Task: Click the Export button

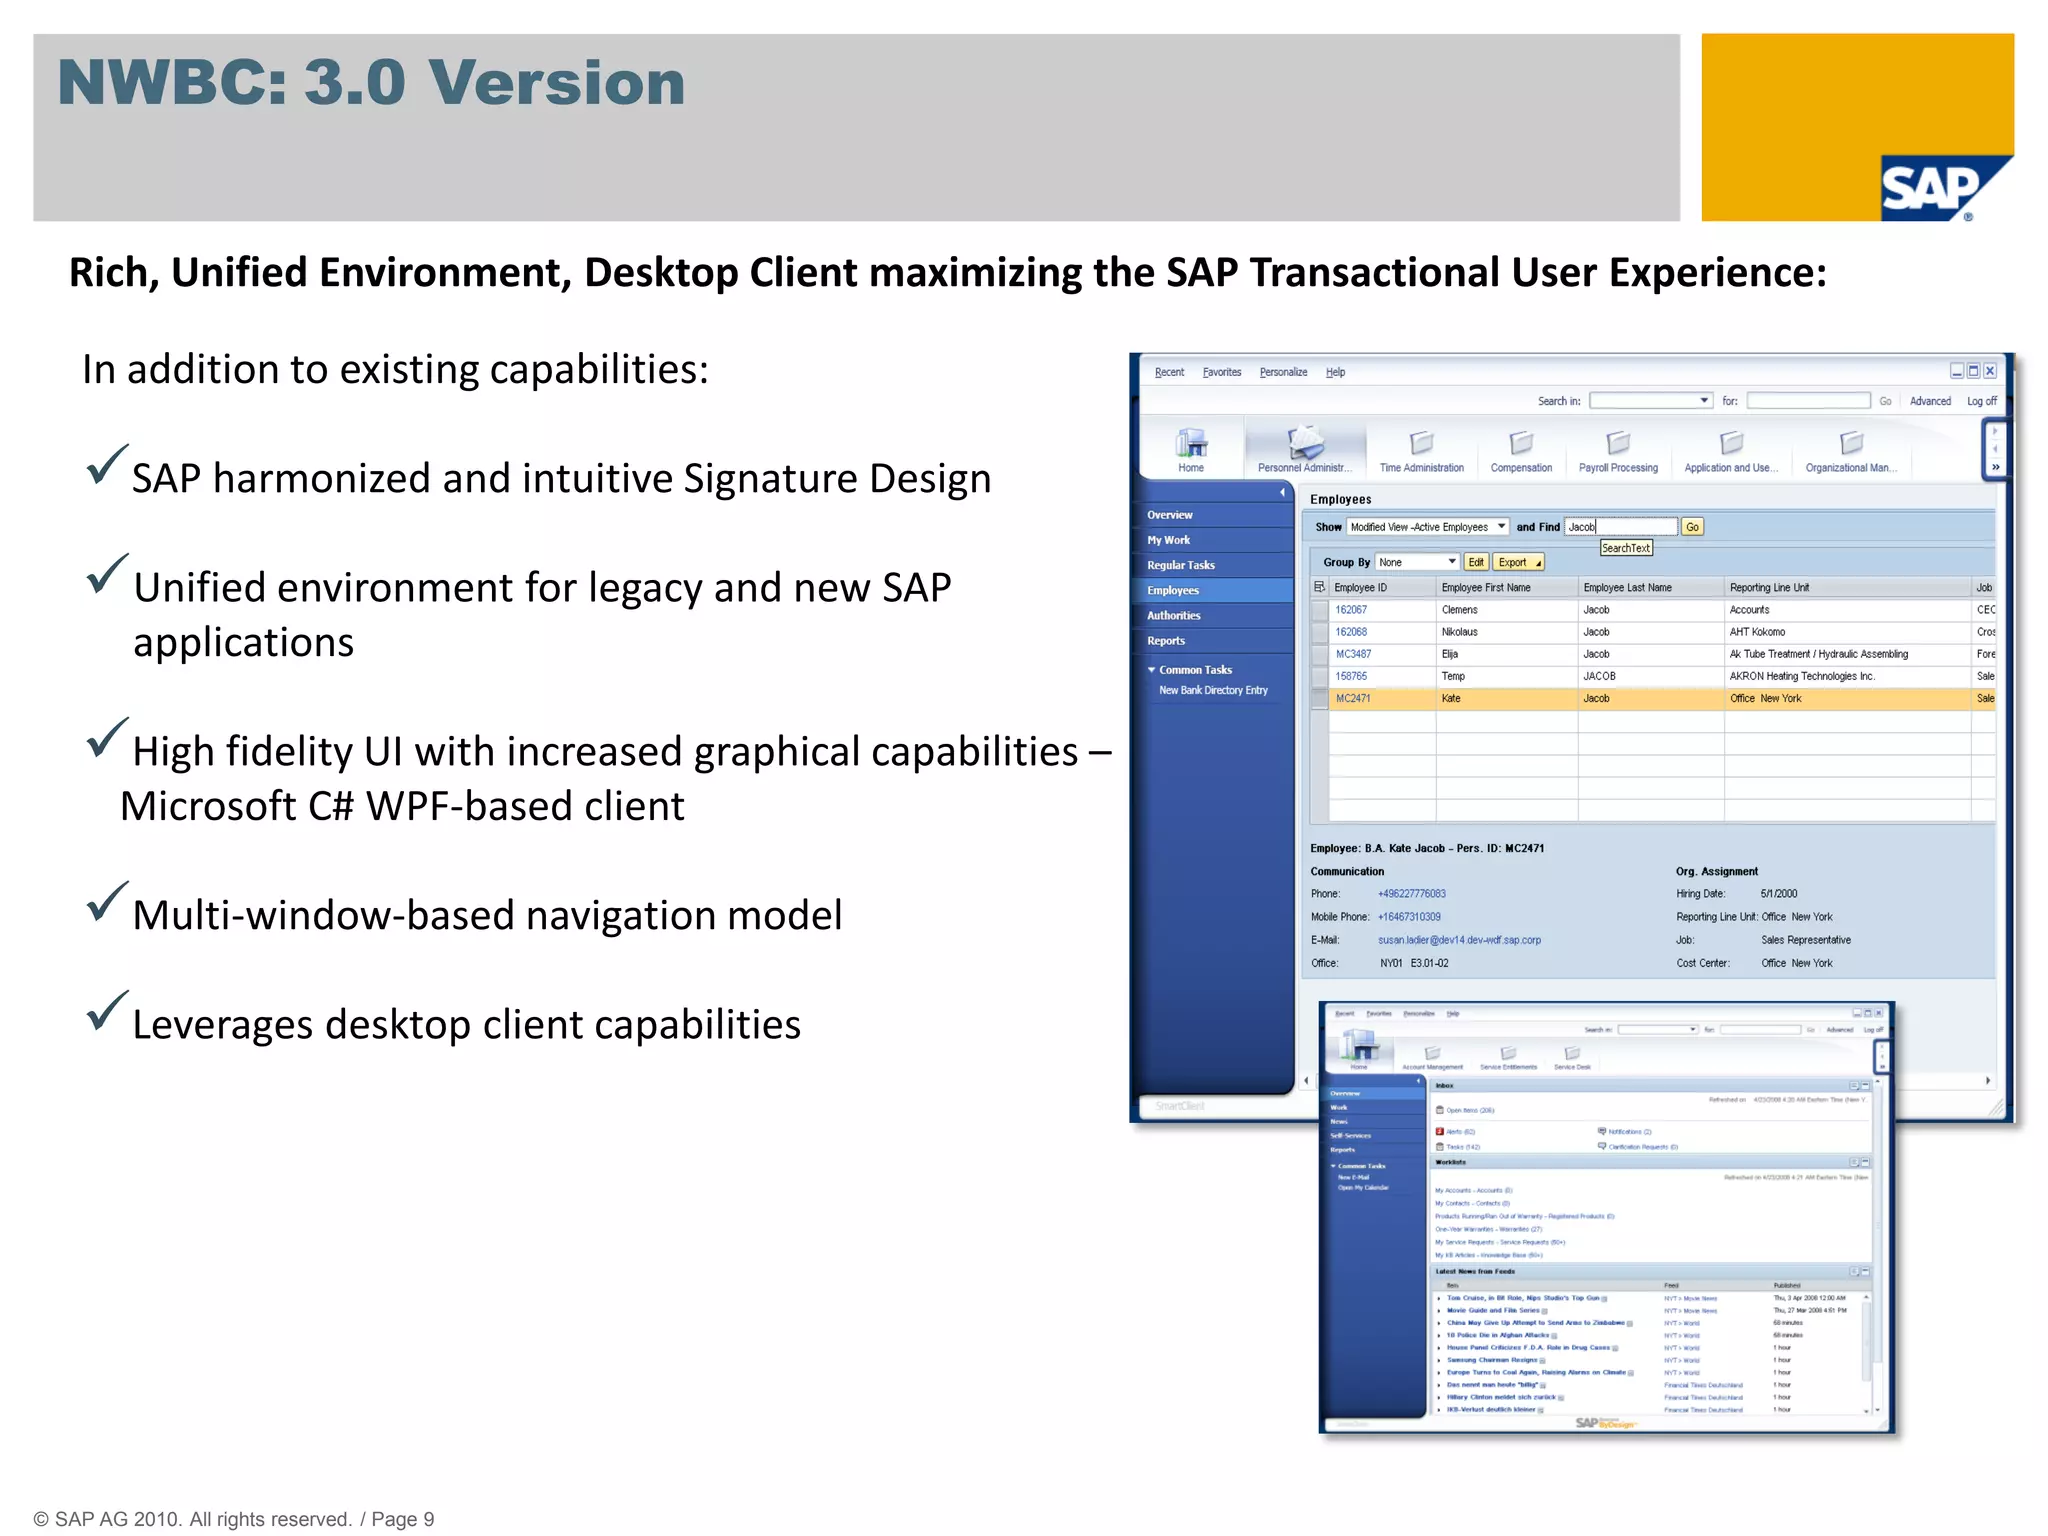Action: (x=1517, y=562)
